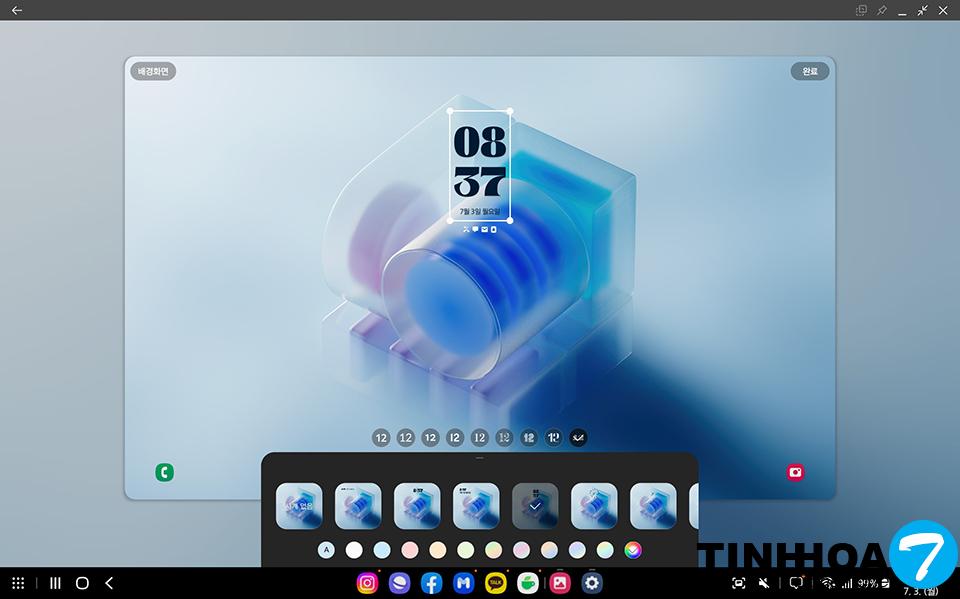Click the clock widget showing 08 37
Screen dimensions: 960x599
[480, 165]
